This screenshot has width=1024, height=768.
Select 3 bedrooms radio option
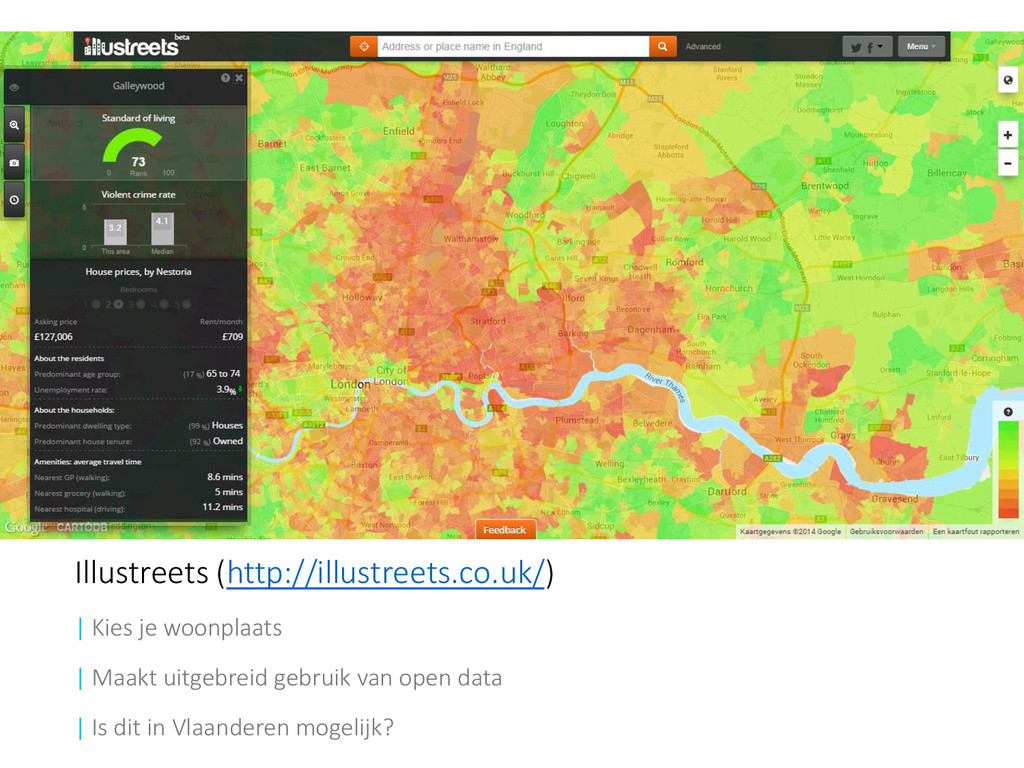[x=141, y=304]
